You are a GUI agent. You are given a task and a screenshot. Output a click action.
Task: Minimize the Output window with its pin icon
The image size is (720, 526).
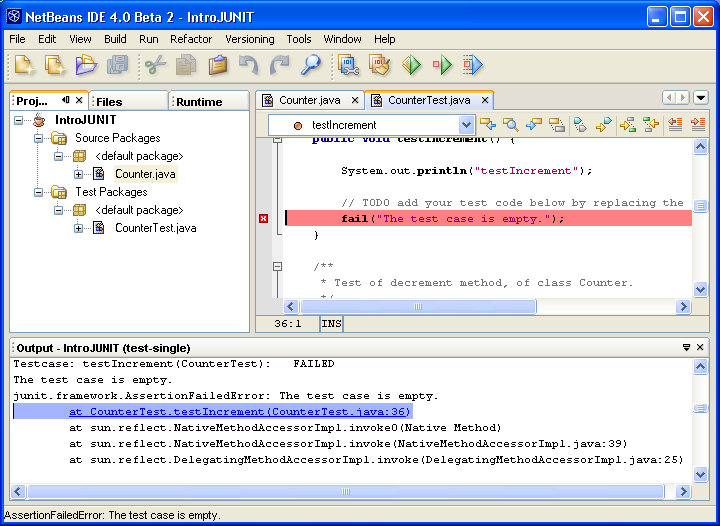(686, 347)
